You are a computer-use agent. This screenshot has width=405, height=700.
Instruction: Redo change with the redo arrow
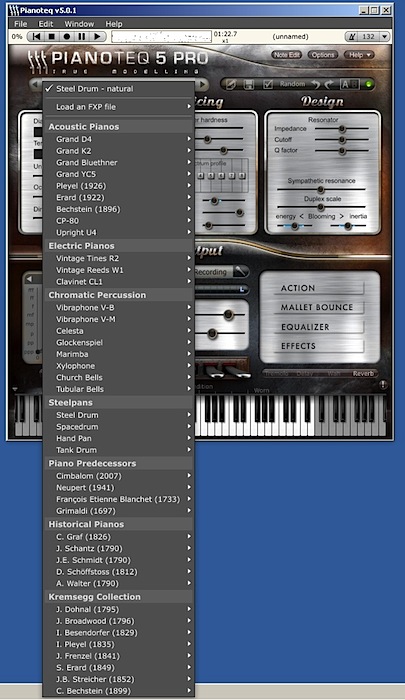pyautogui.click(x=329, y=84)
